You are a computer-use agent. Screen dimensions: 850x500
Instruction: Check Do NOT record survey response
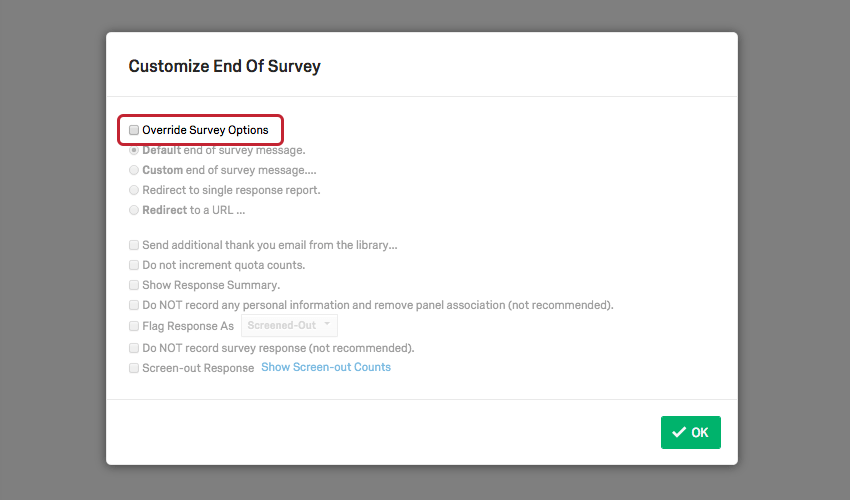coord(134,348)
